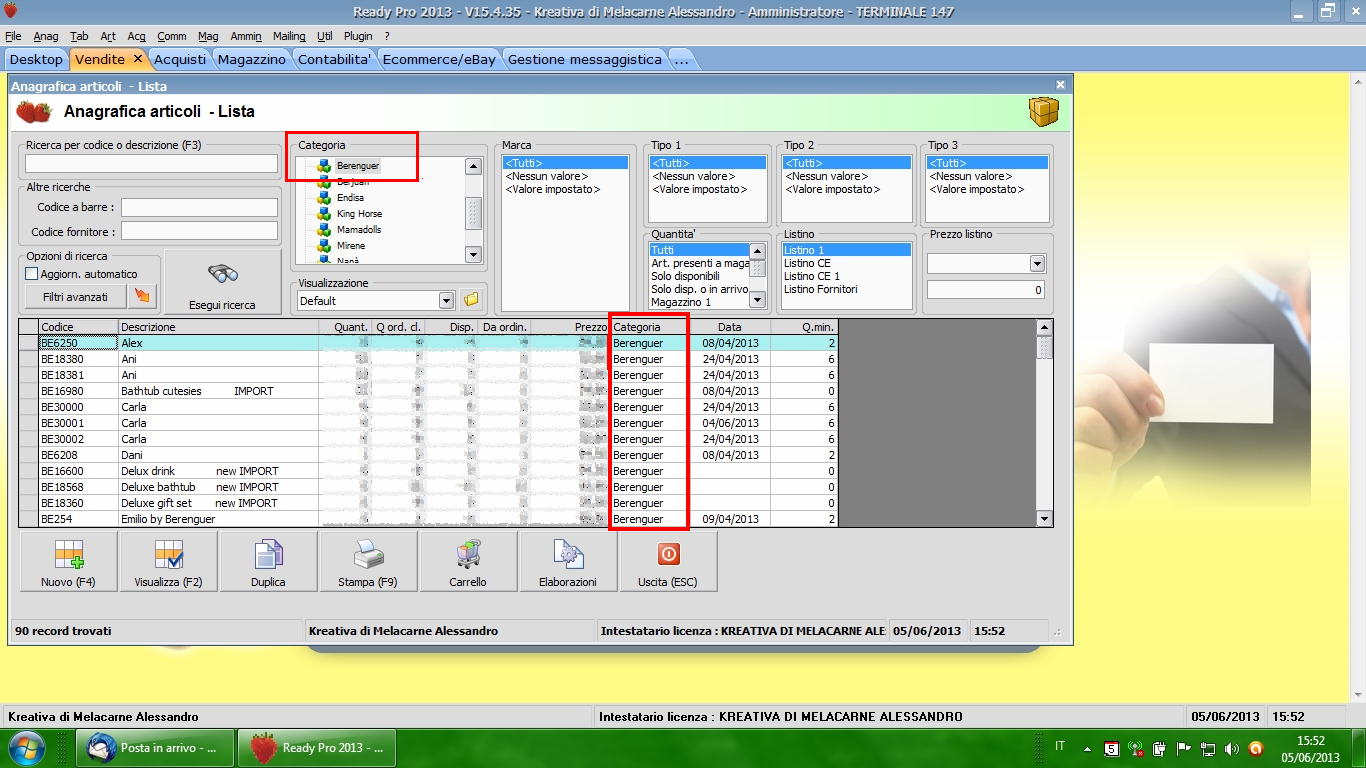This screenshot has width=1366, height=768.
Task: Open the Visualizzazione Default dropdown
Action: tap(446, 300)
